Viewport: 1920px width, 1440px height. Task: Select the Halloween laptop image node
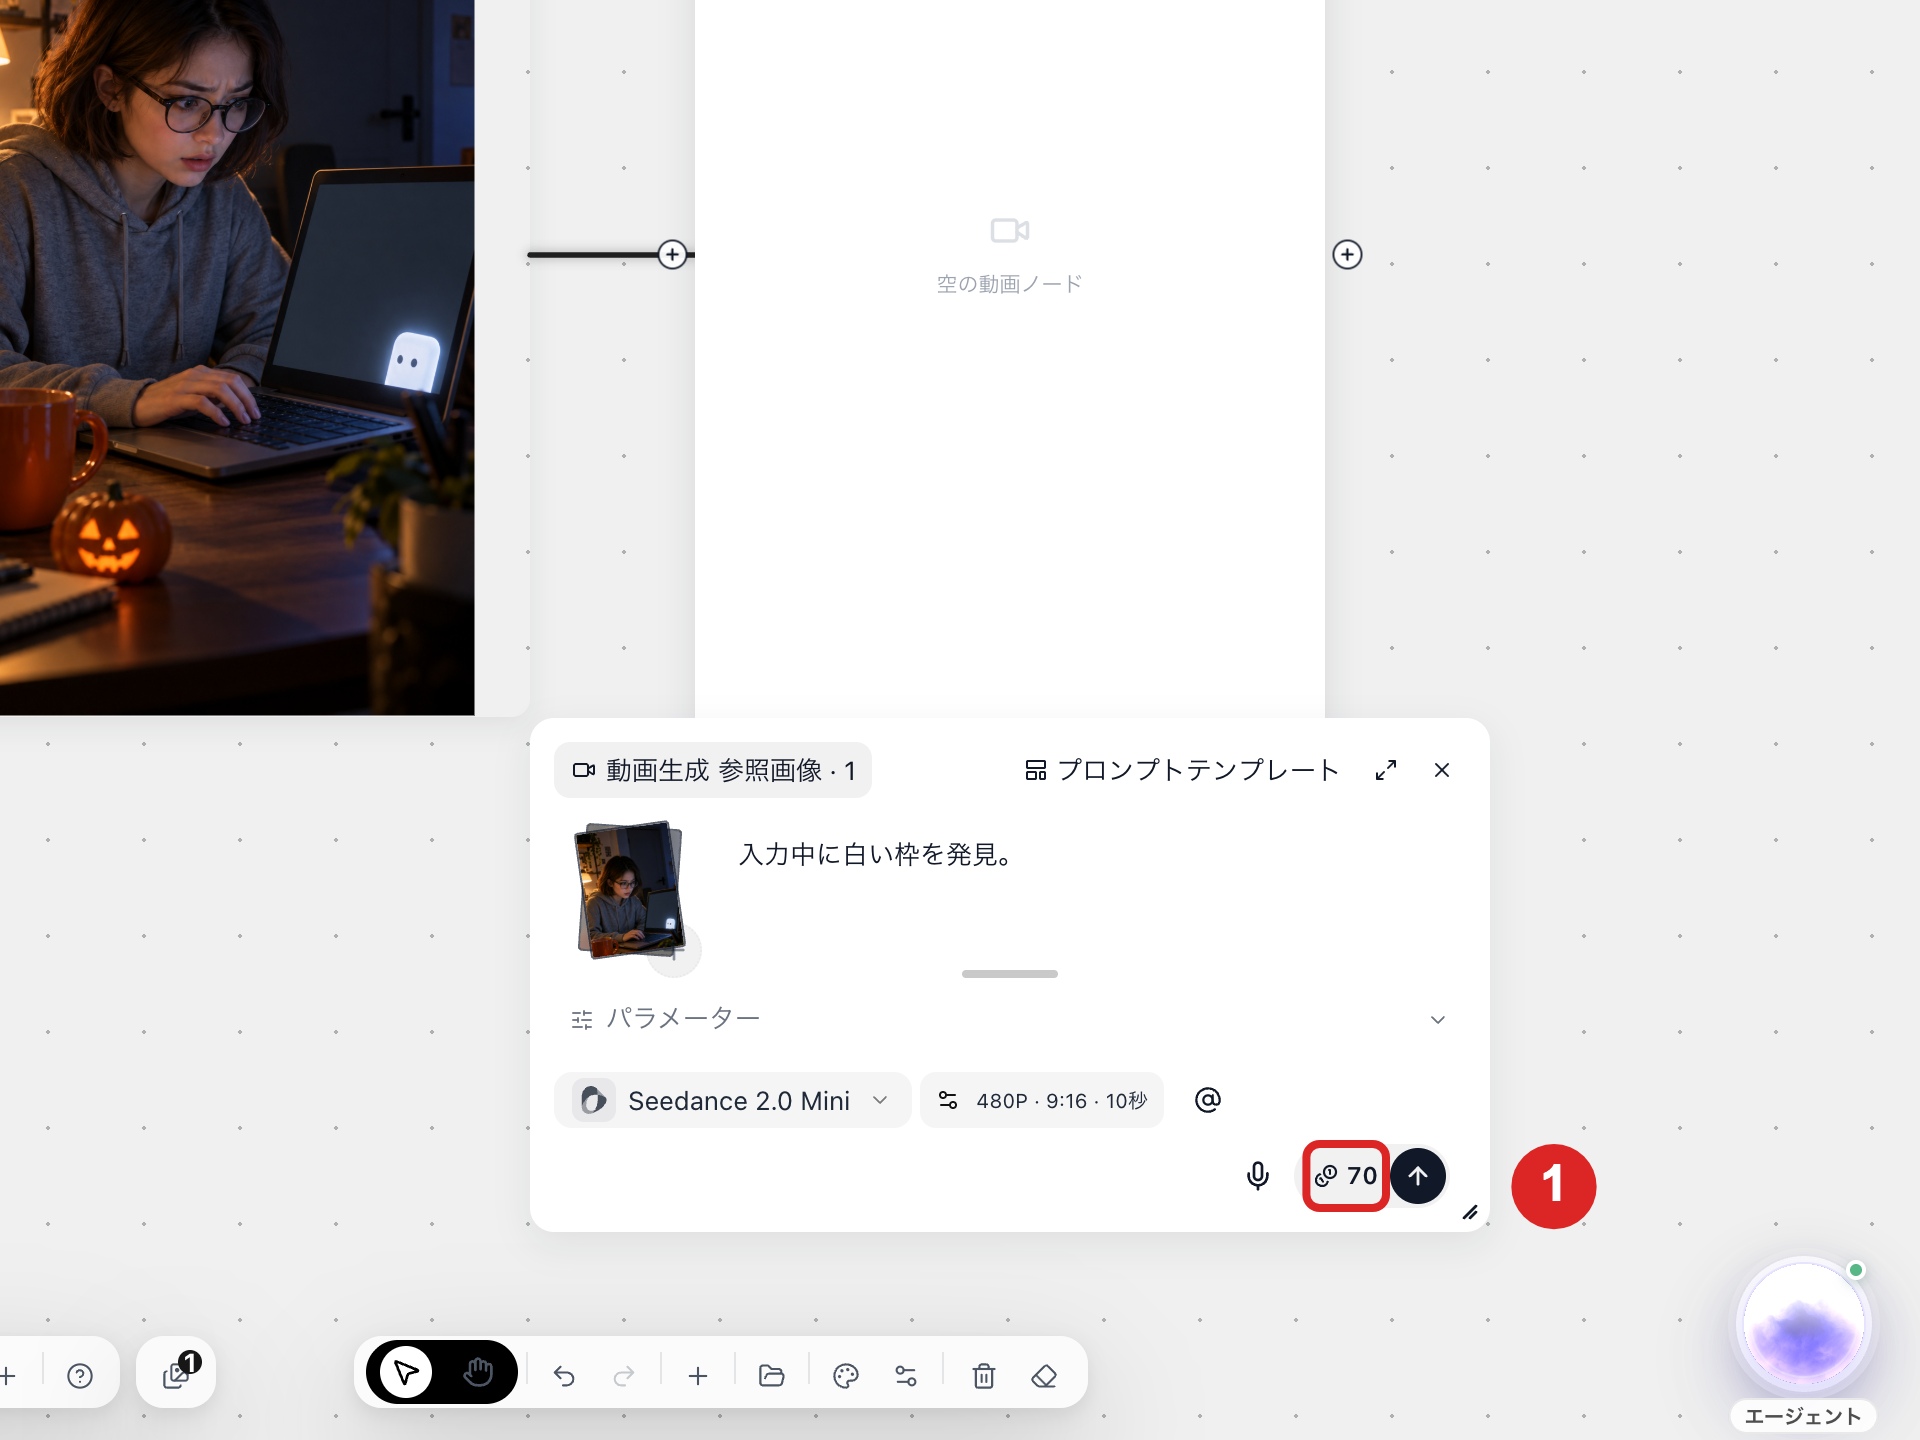coord(237,357)
